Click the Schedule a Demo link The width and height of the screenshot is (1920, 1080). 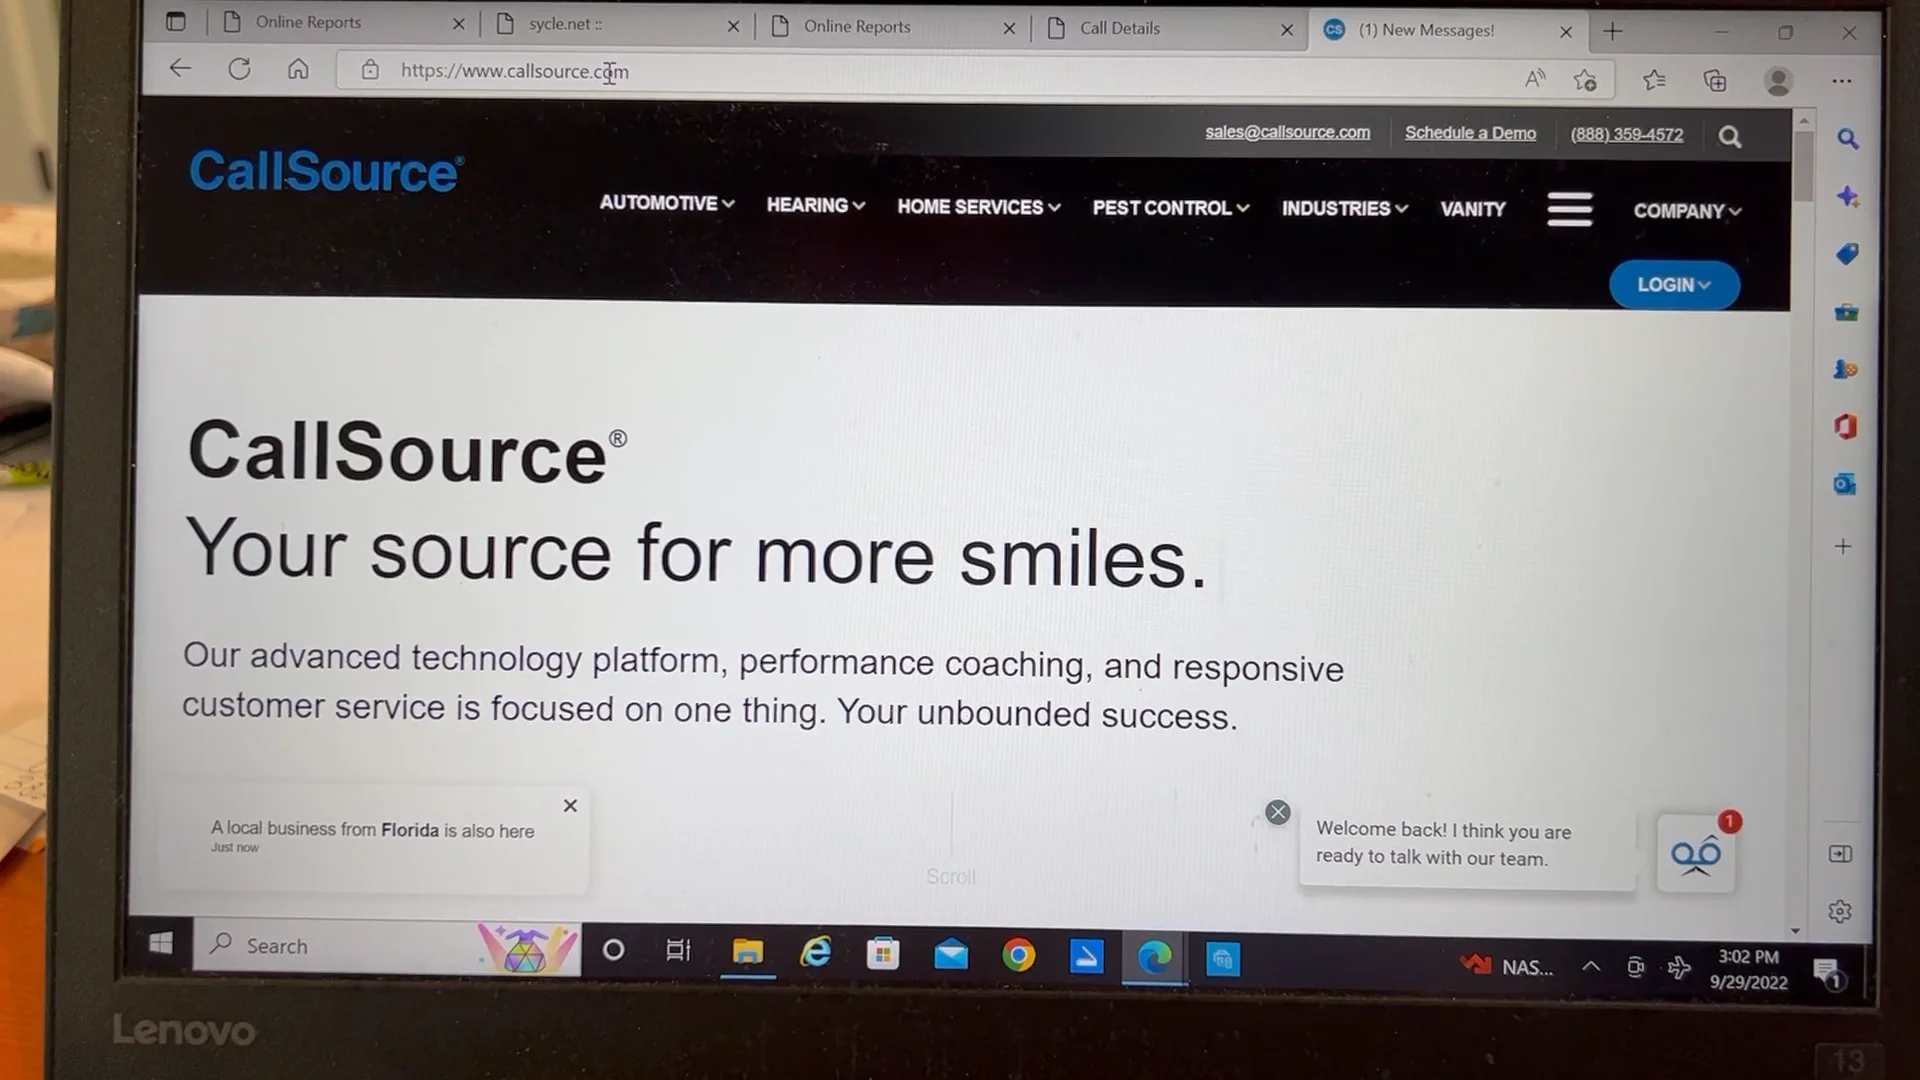pos(1470,133)
